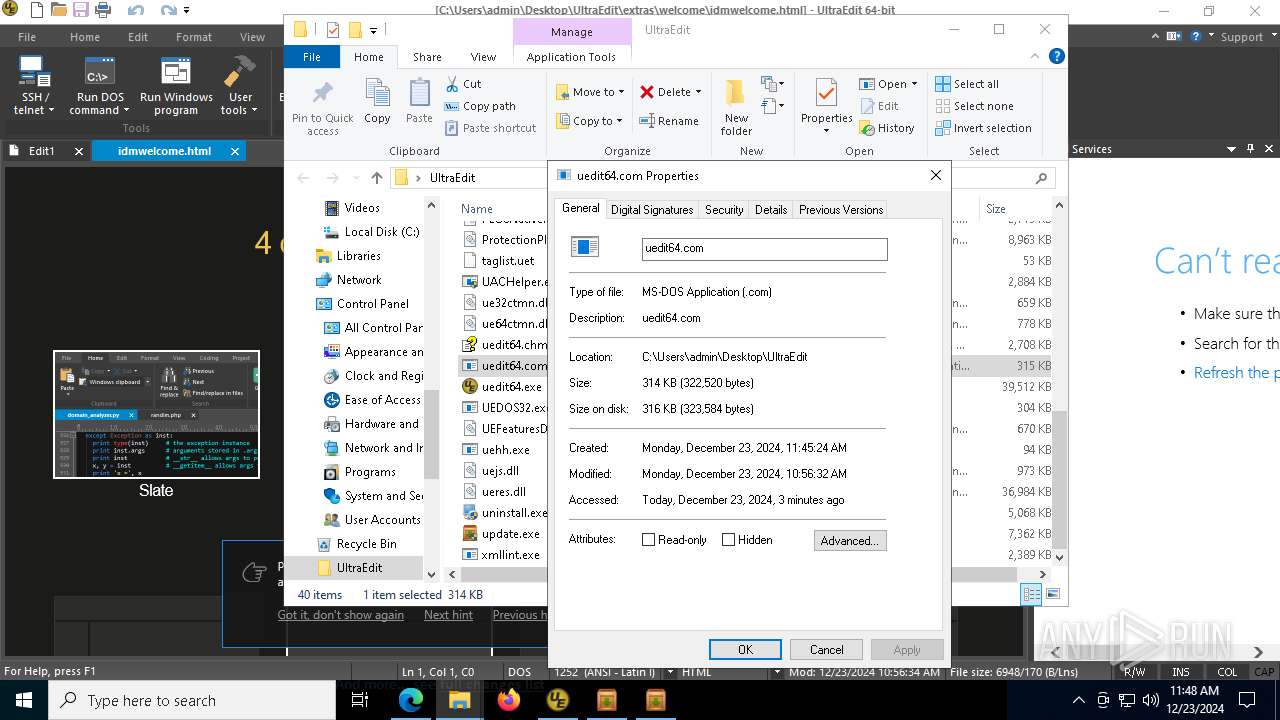Viewport: 1280px width, 720px height.
Task: Click Edit in the Open group
Action: pyautogui.click(x=879, y=106)
